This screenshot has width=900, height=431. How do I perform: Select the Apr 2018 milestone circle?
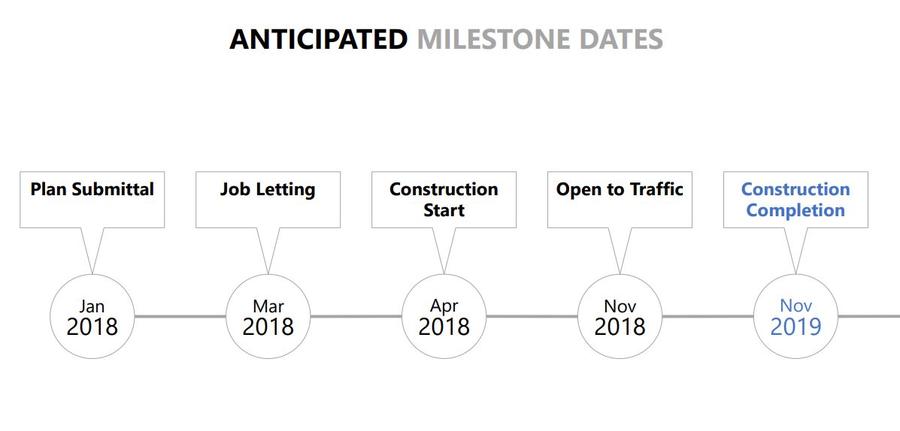(444, 316)
